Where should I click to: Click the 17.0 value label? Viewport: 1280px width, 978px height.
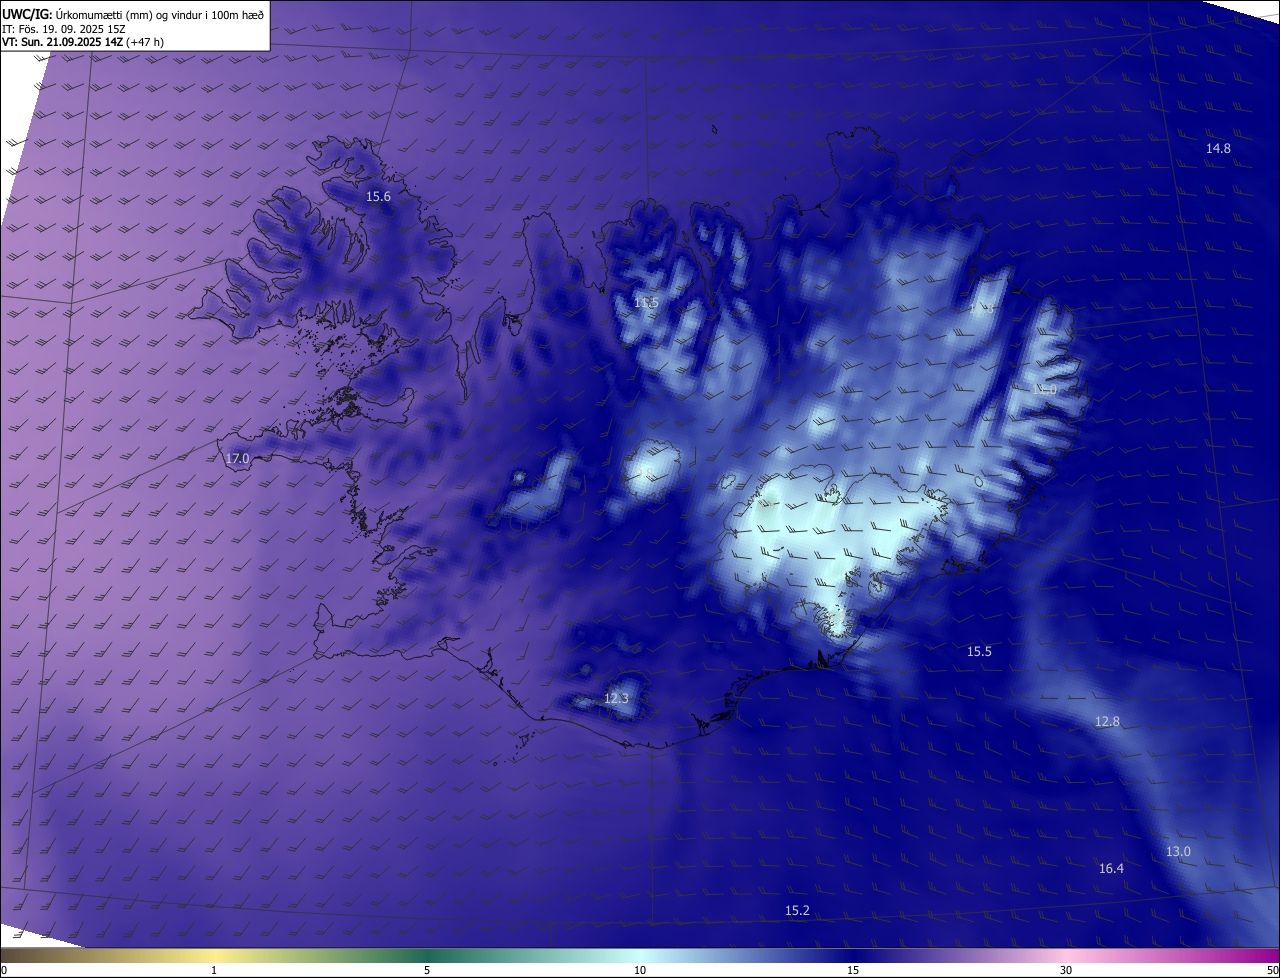tap(237, 459)
